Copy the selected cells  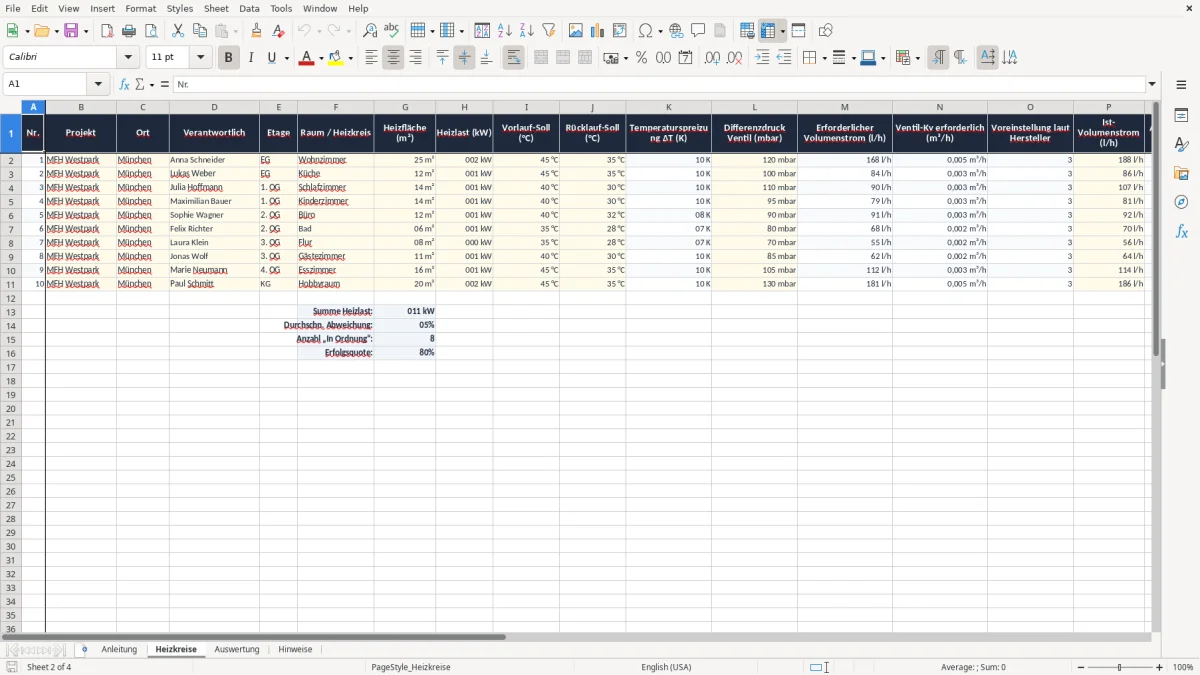pos(200,31)
